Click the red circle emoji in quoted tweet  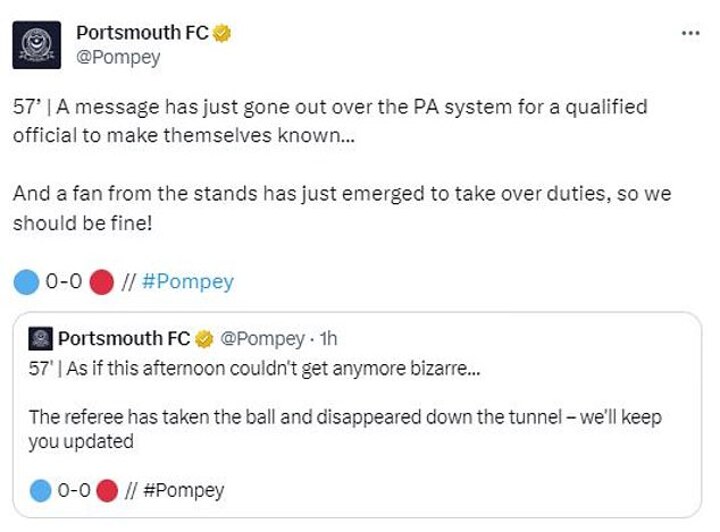pyautogui.click(x=108, y=490)
